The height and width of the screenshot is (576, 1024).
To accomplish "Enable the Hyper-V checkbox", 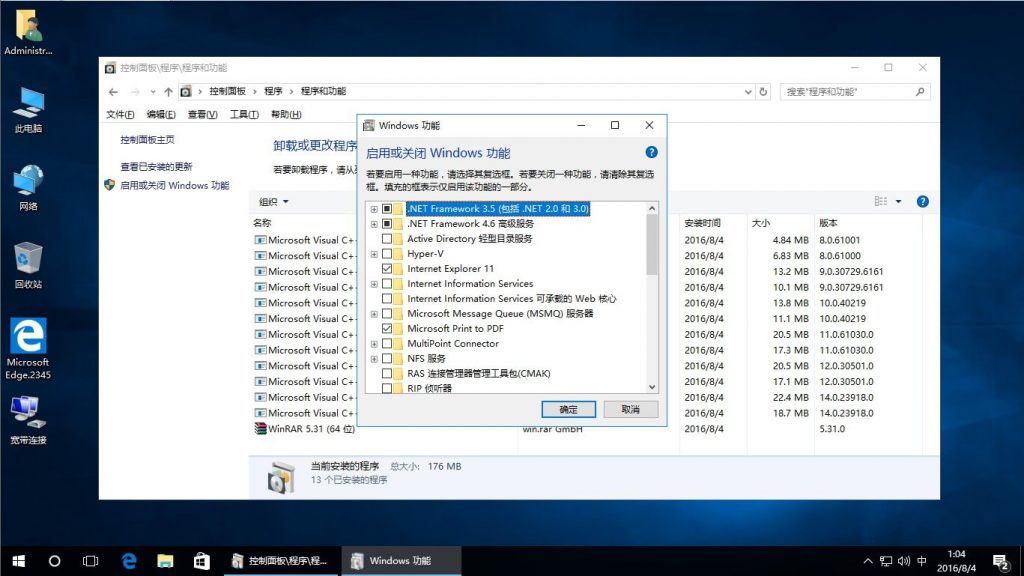I will point(387,254).
